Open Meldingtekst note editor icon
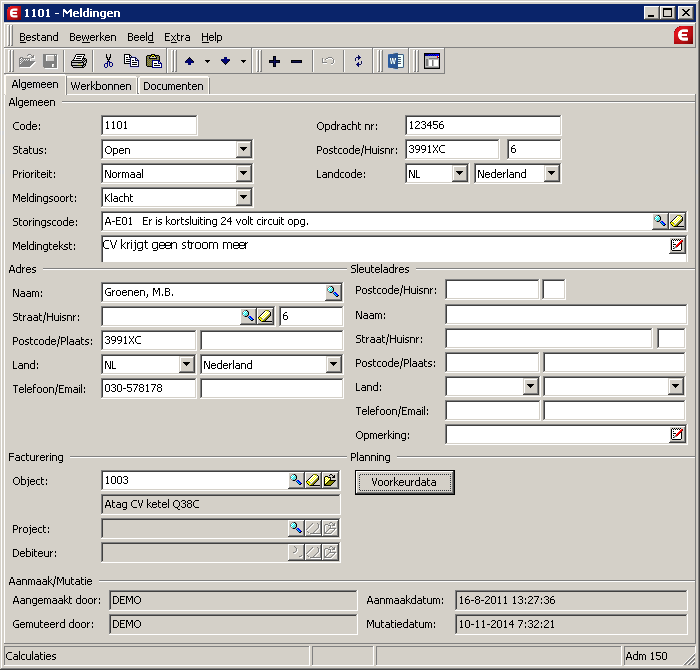The image size is (700, 670). [x=677, y=245]
